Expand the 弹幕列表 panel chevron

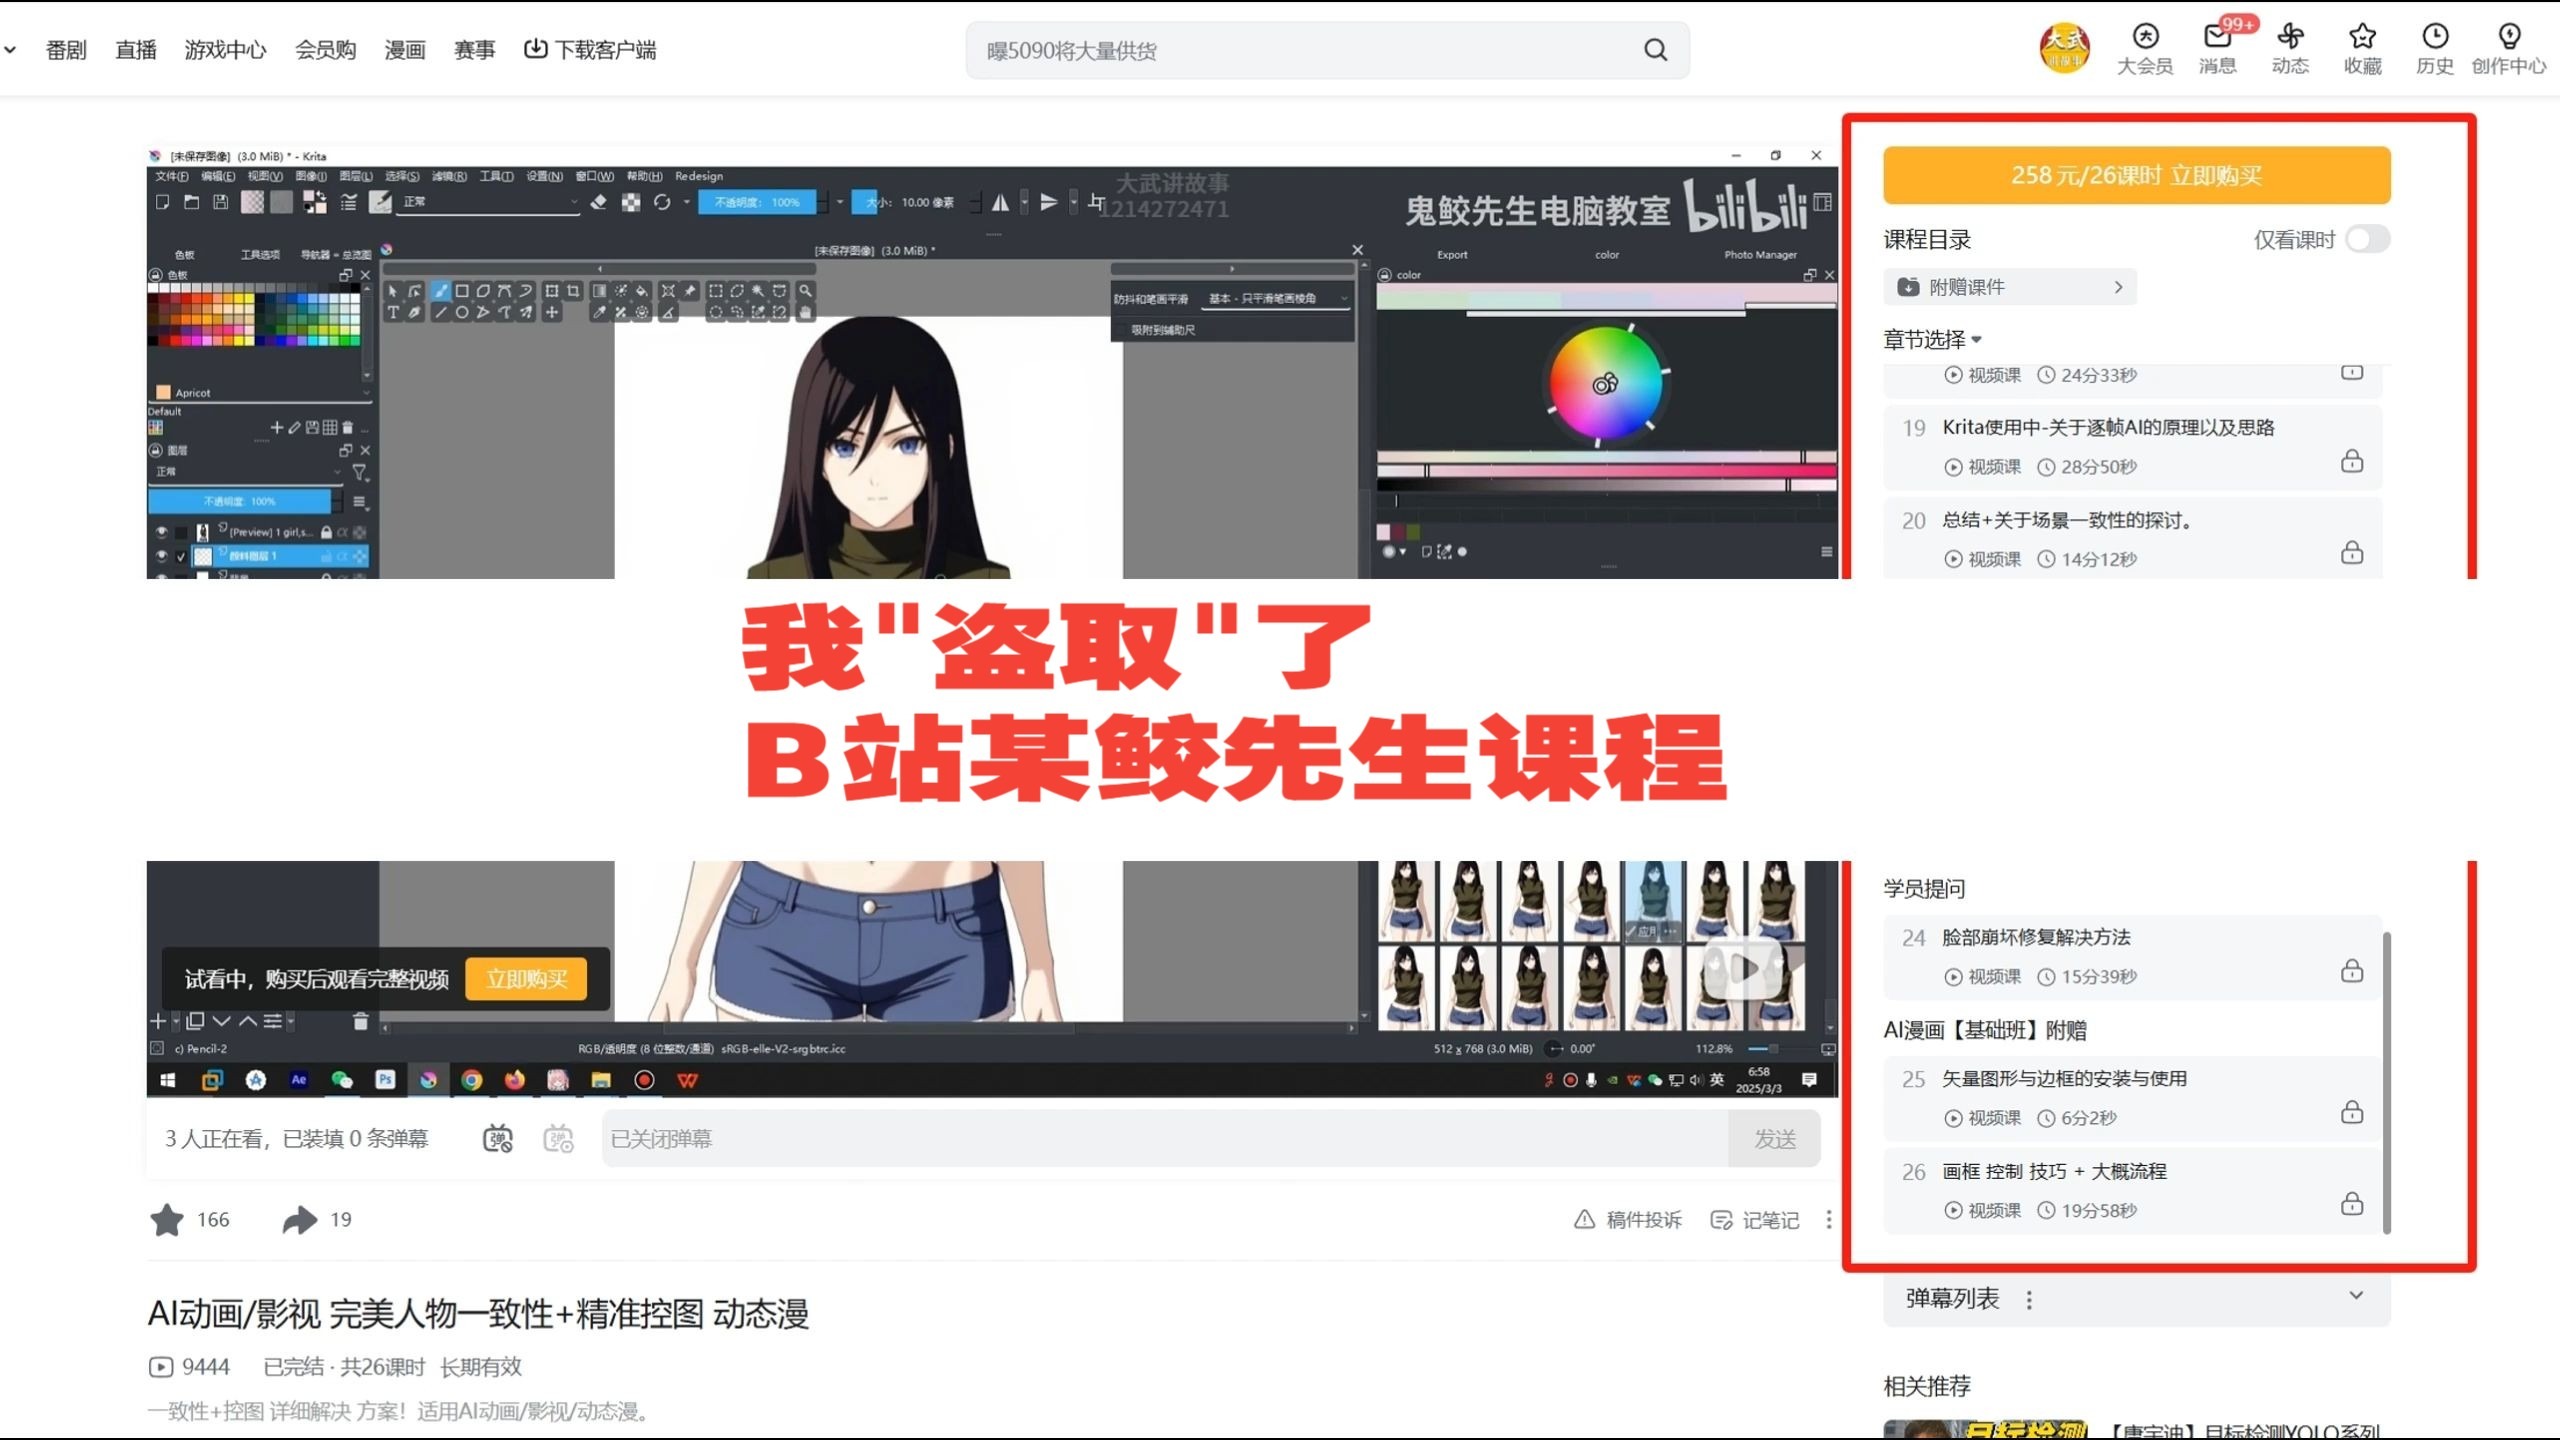point(2356,1296)
